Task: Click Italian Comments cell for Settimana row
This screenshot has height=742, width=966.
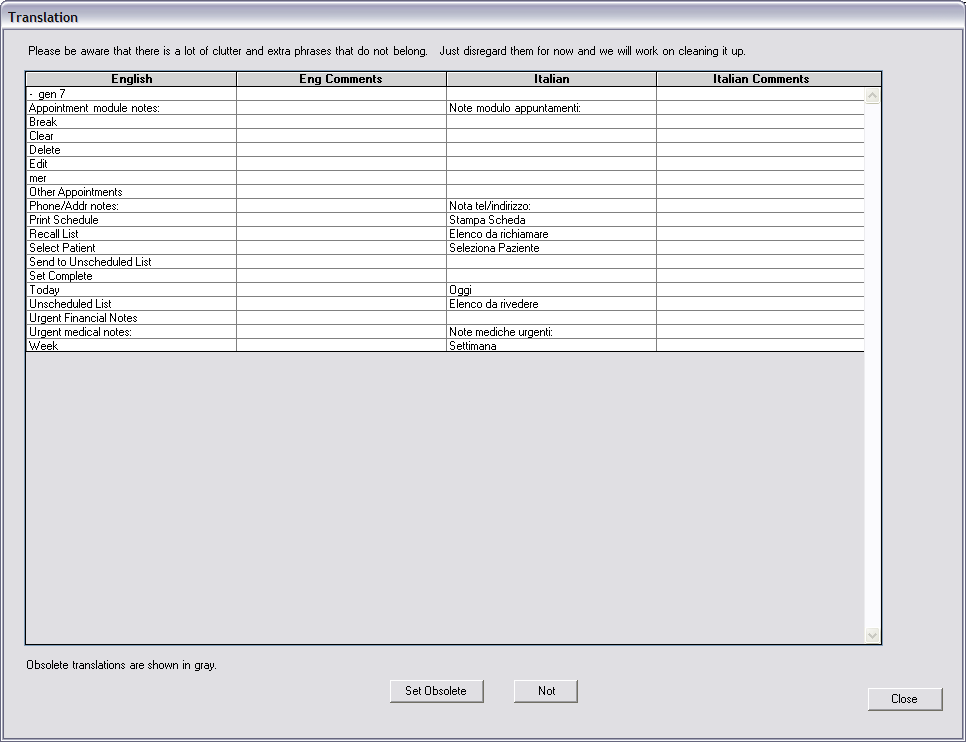Action: [761, 346]
